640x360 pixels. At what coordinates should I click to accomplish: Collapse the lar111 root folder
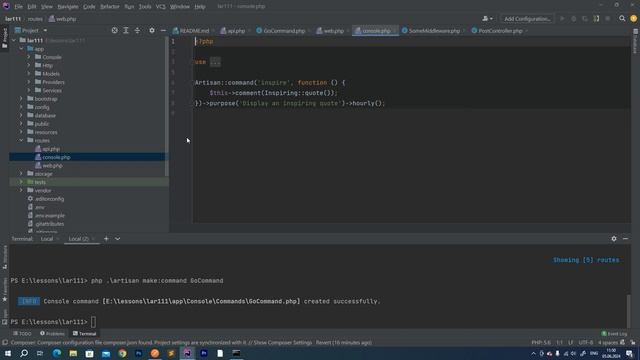14,40
